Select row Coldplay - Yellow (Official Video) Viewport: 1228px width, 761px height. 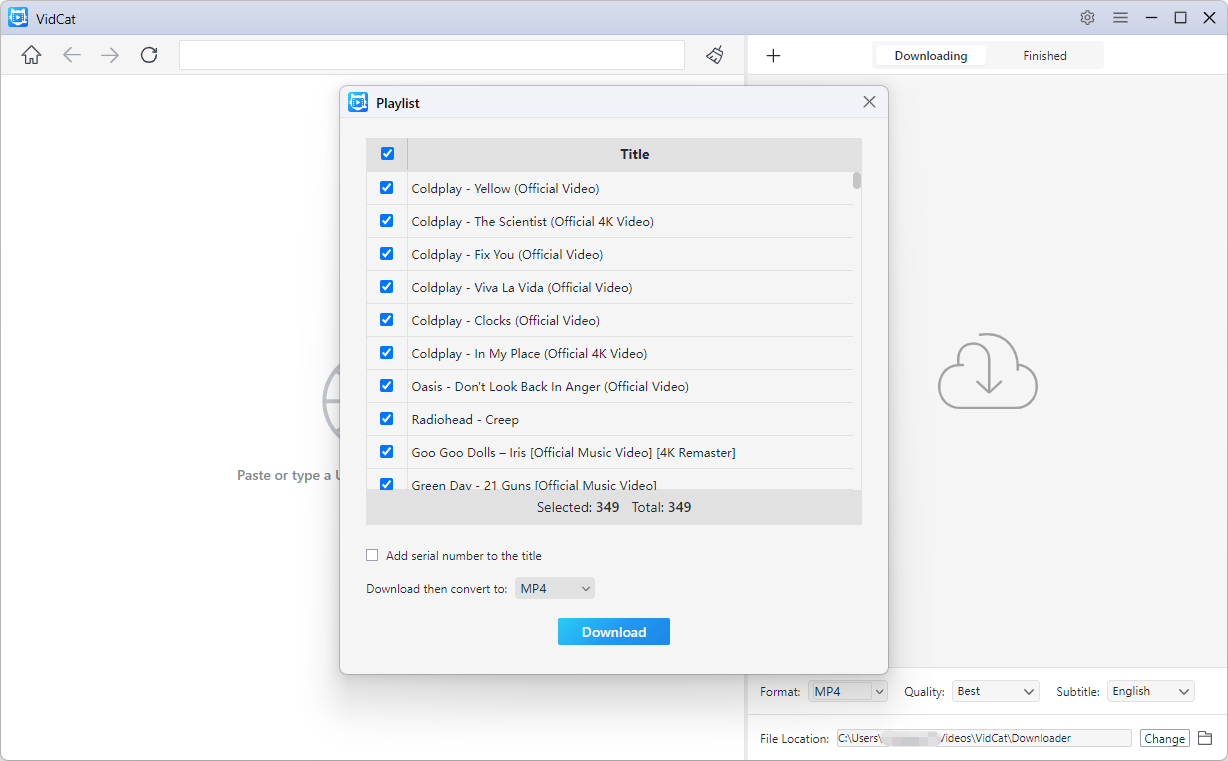pyautogui.click(x=610, y=188)
